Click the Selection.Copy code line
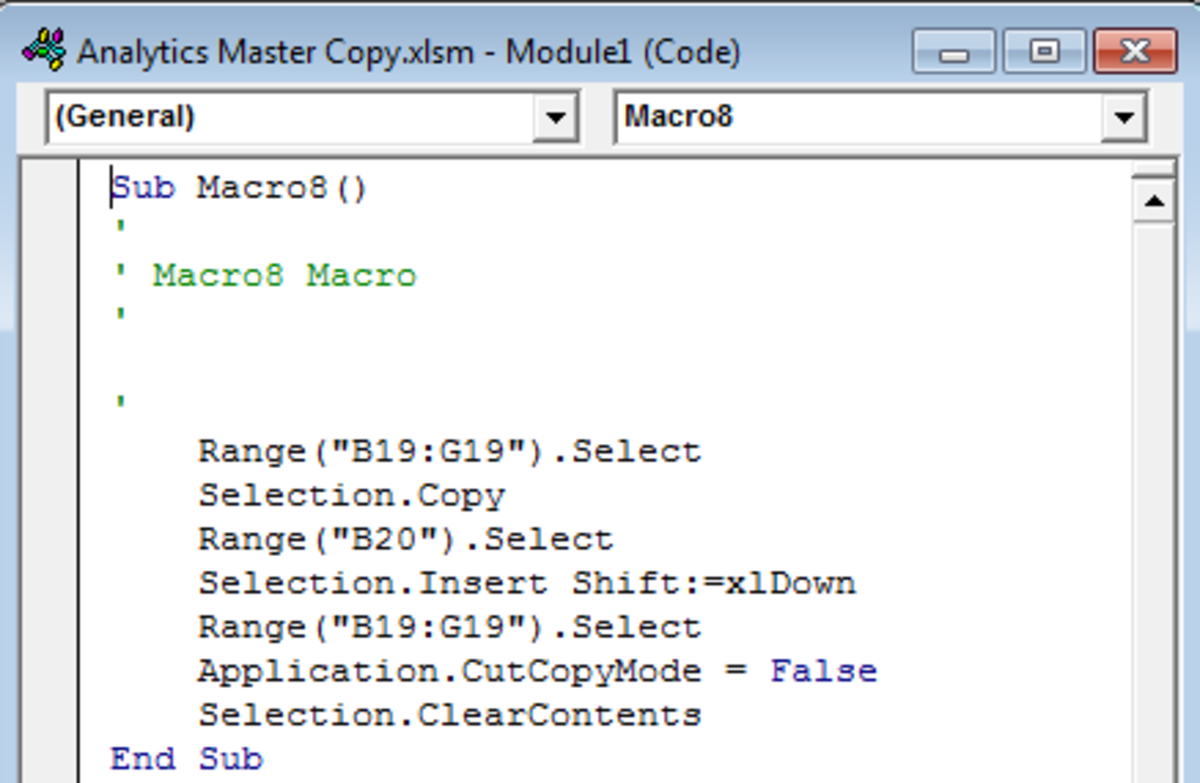This screenshot has width=1200, height=783. [351, 495]
